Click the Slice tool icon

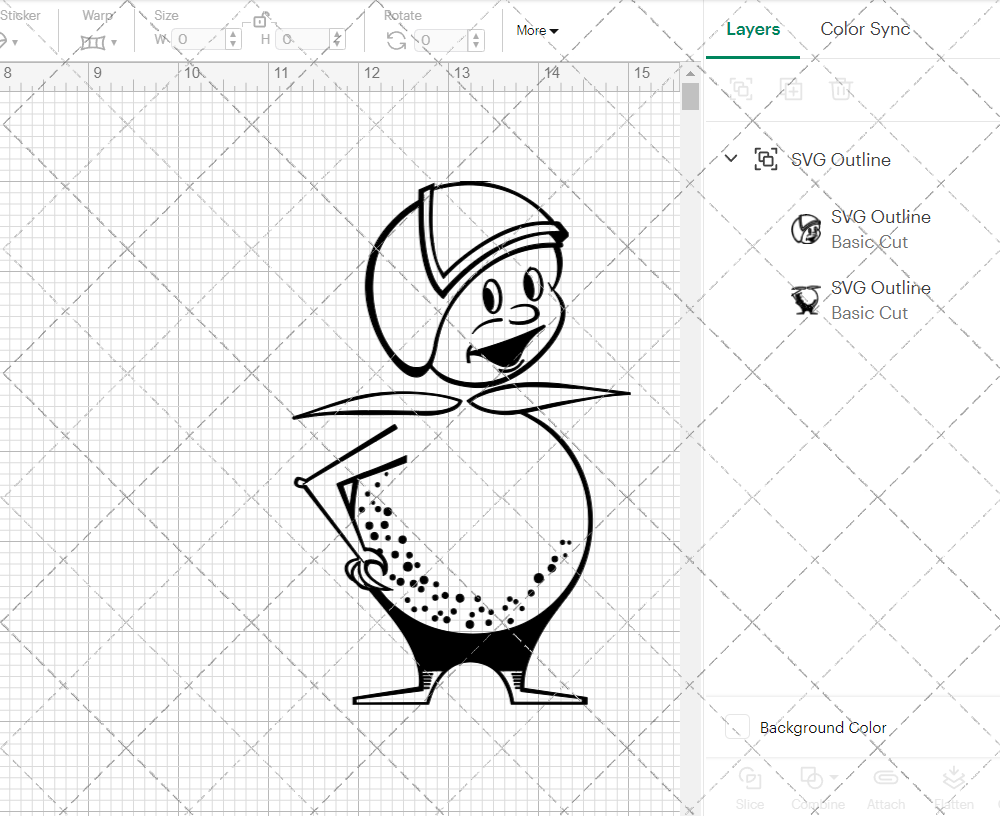point(749,779)
